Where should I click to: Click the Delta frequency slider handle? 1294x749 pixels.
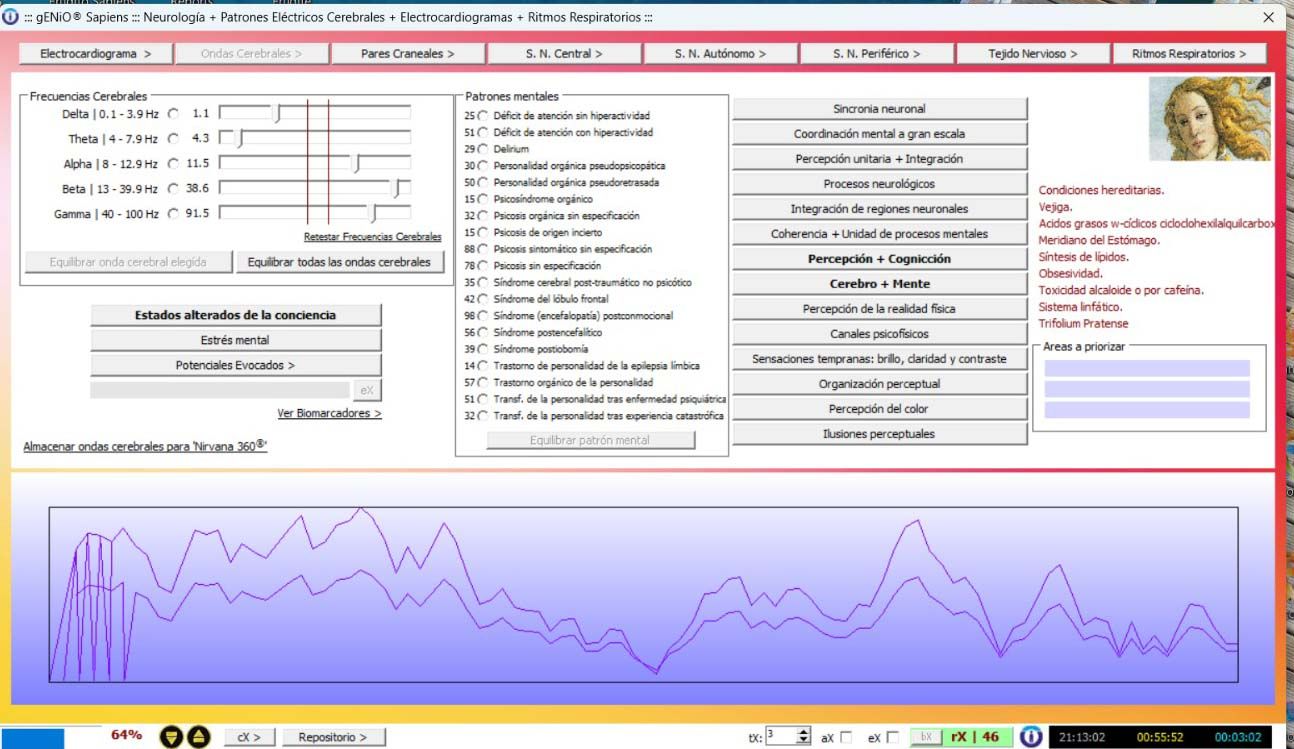(x=278, y=114)
